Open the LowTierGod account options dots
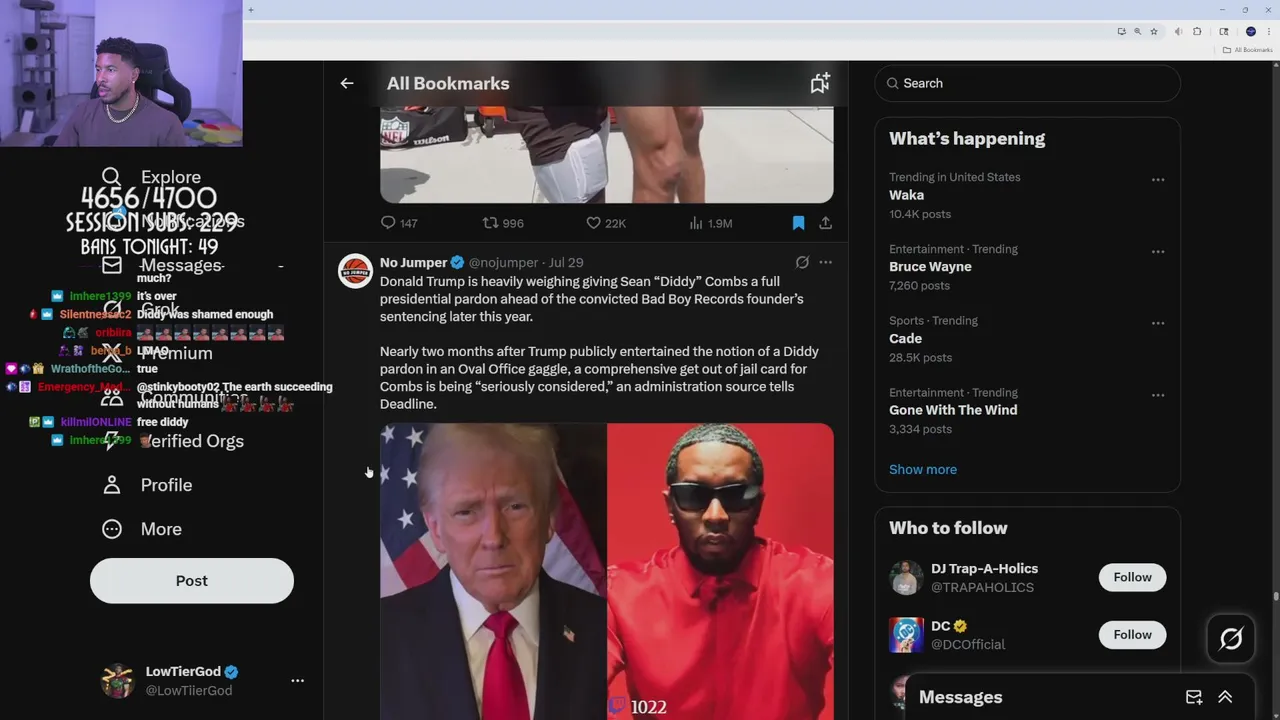Screen dimensions: 1280x720 click(x=297, y=680)
